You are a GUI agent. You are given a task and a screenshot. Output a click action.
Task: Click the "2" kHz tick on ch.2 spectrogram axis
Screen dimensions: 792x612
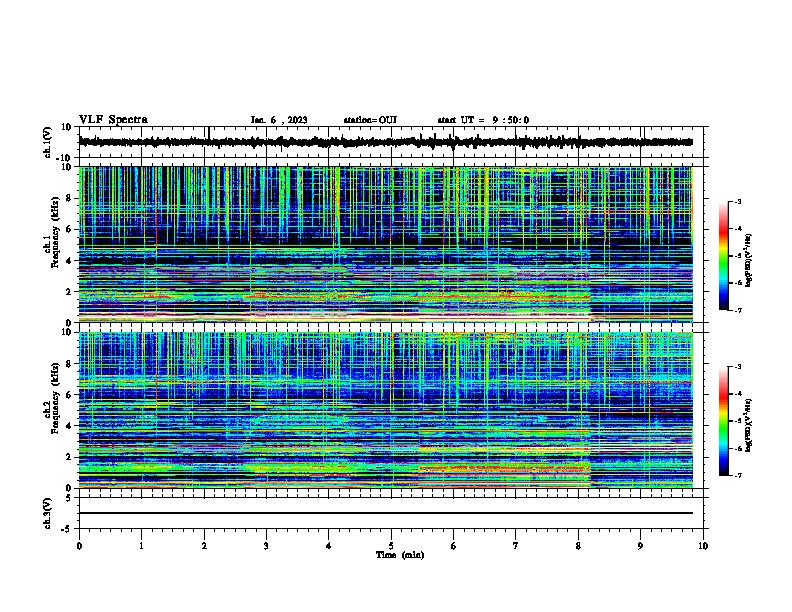[69, 457]
